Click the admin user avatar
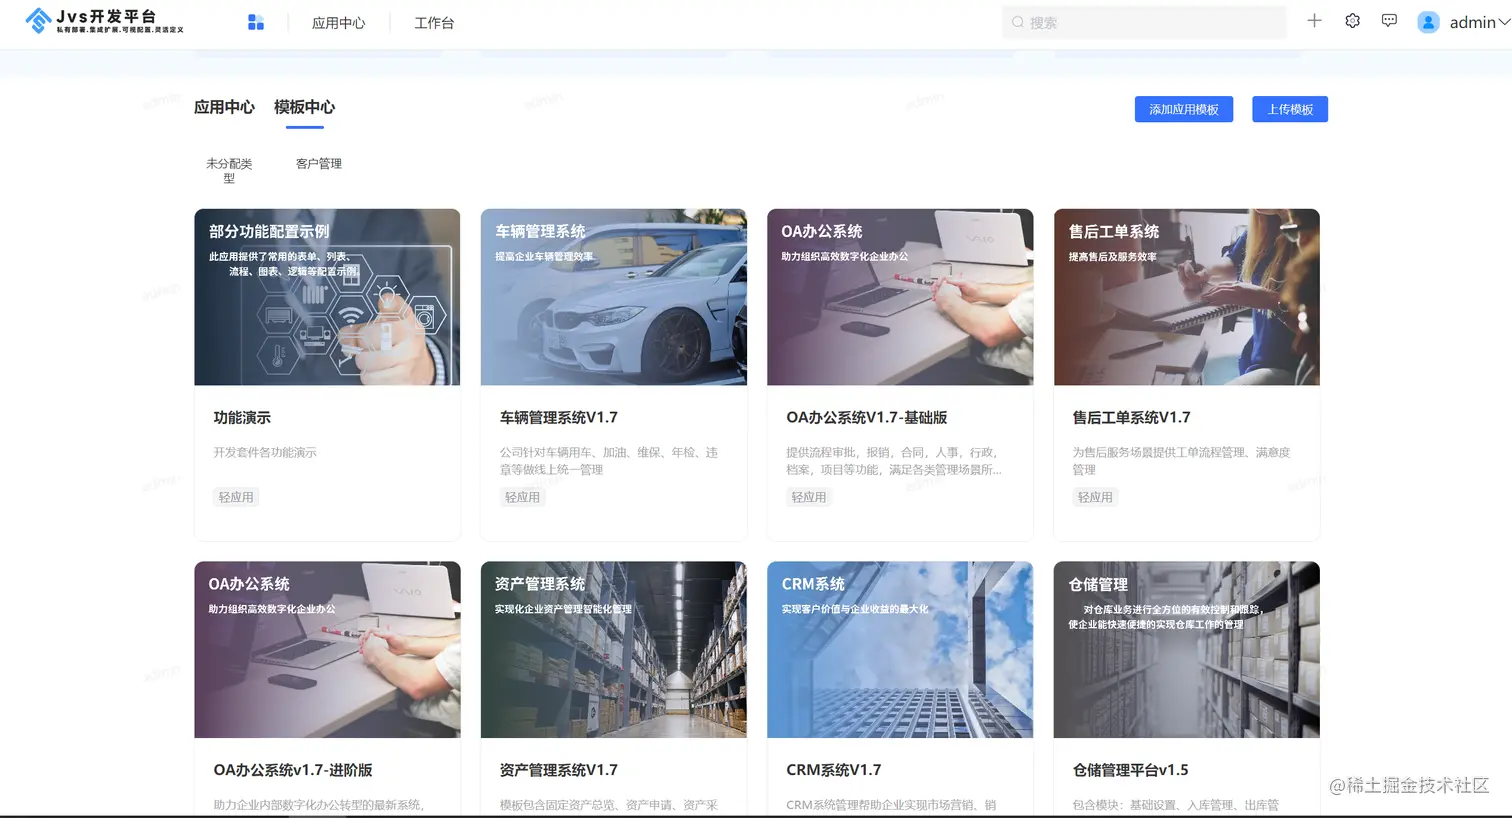This screenshot has width=1512, height=818. pos(1428,22)
